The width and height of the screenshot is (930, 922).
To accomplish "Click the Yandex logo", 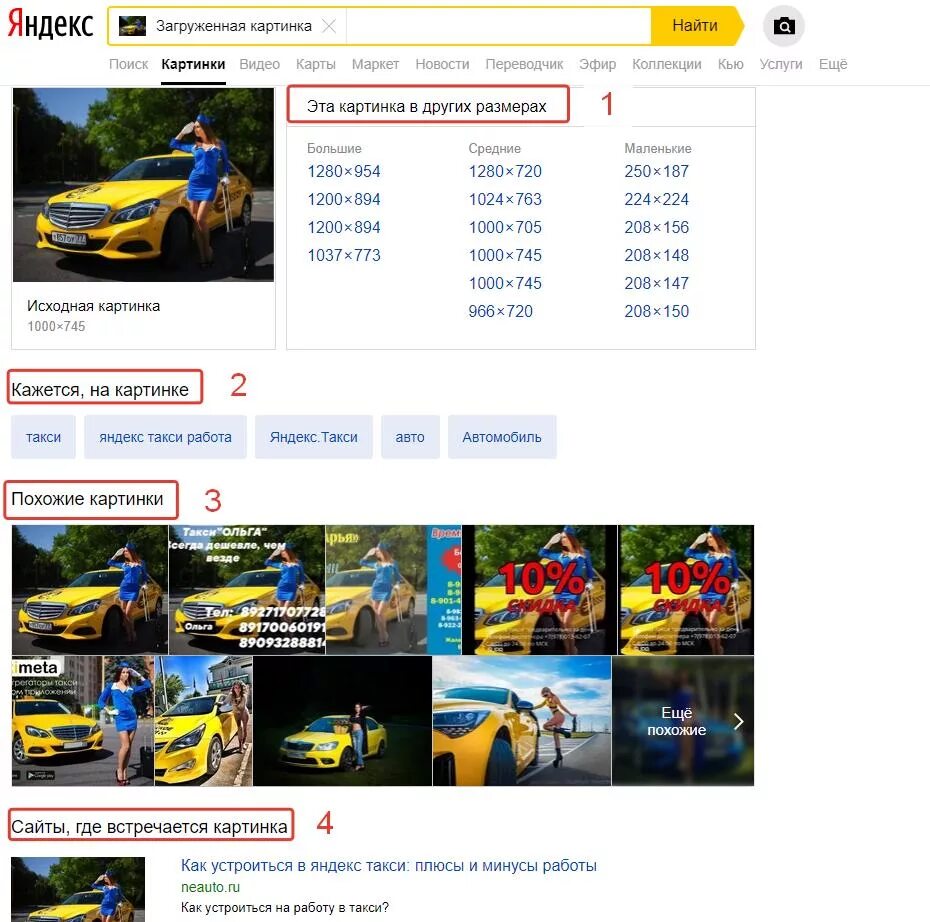I will [x=50, y=24].
